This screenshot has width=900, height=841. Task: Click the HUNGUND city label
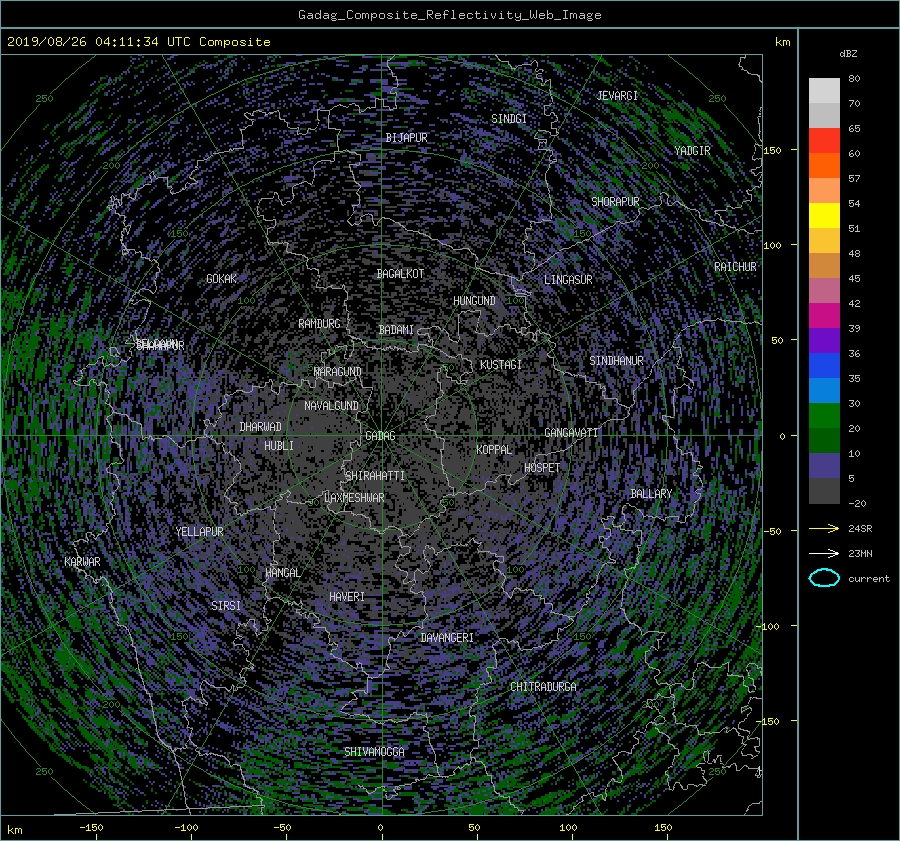pyautogui.click(x=474, y=301)
